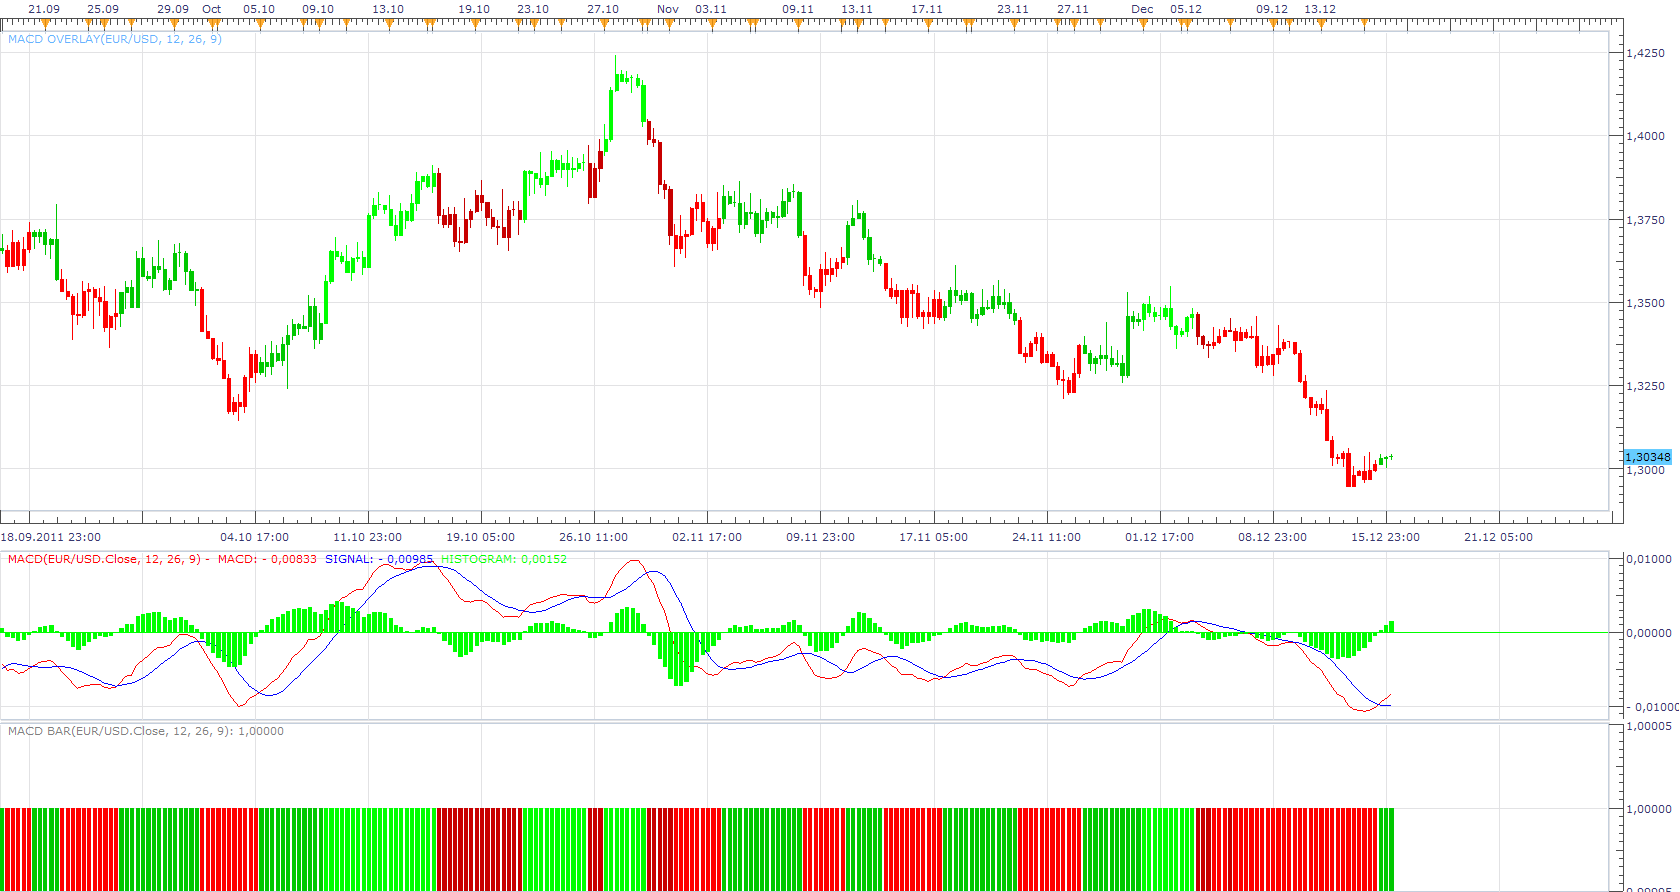Click the 26.10 11:00 time axis label
1680x892 pixels.
tap(594, 537)
